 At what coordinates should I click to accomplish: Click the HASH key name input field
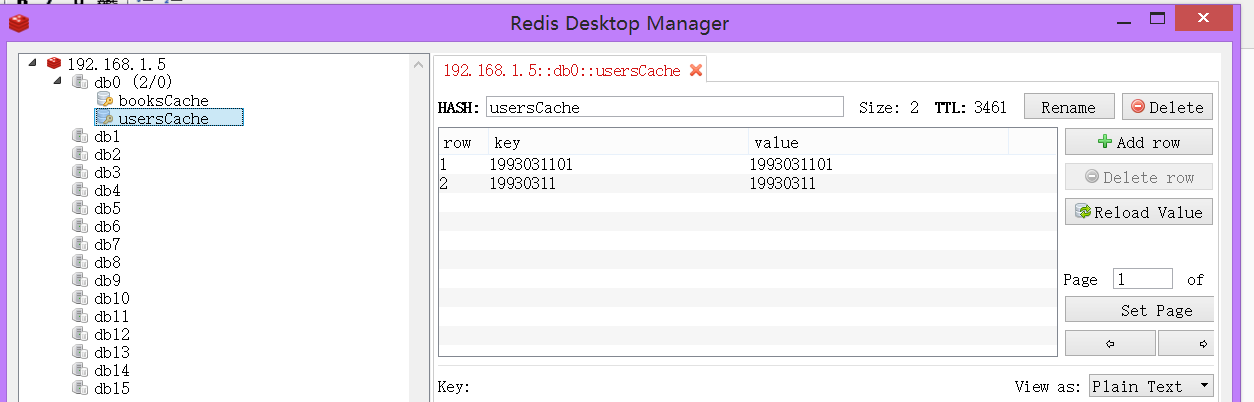tap(664, 107)
